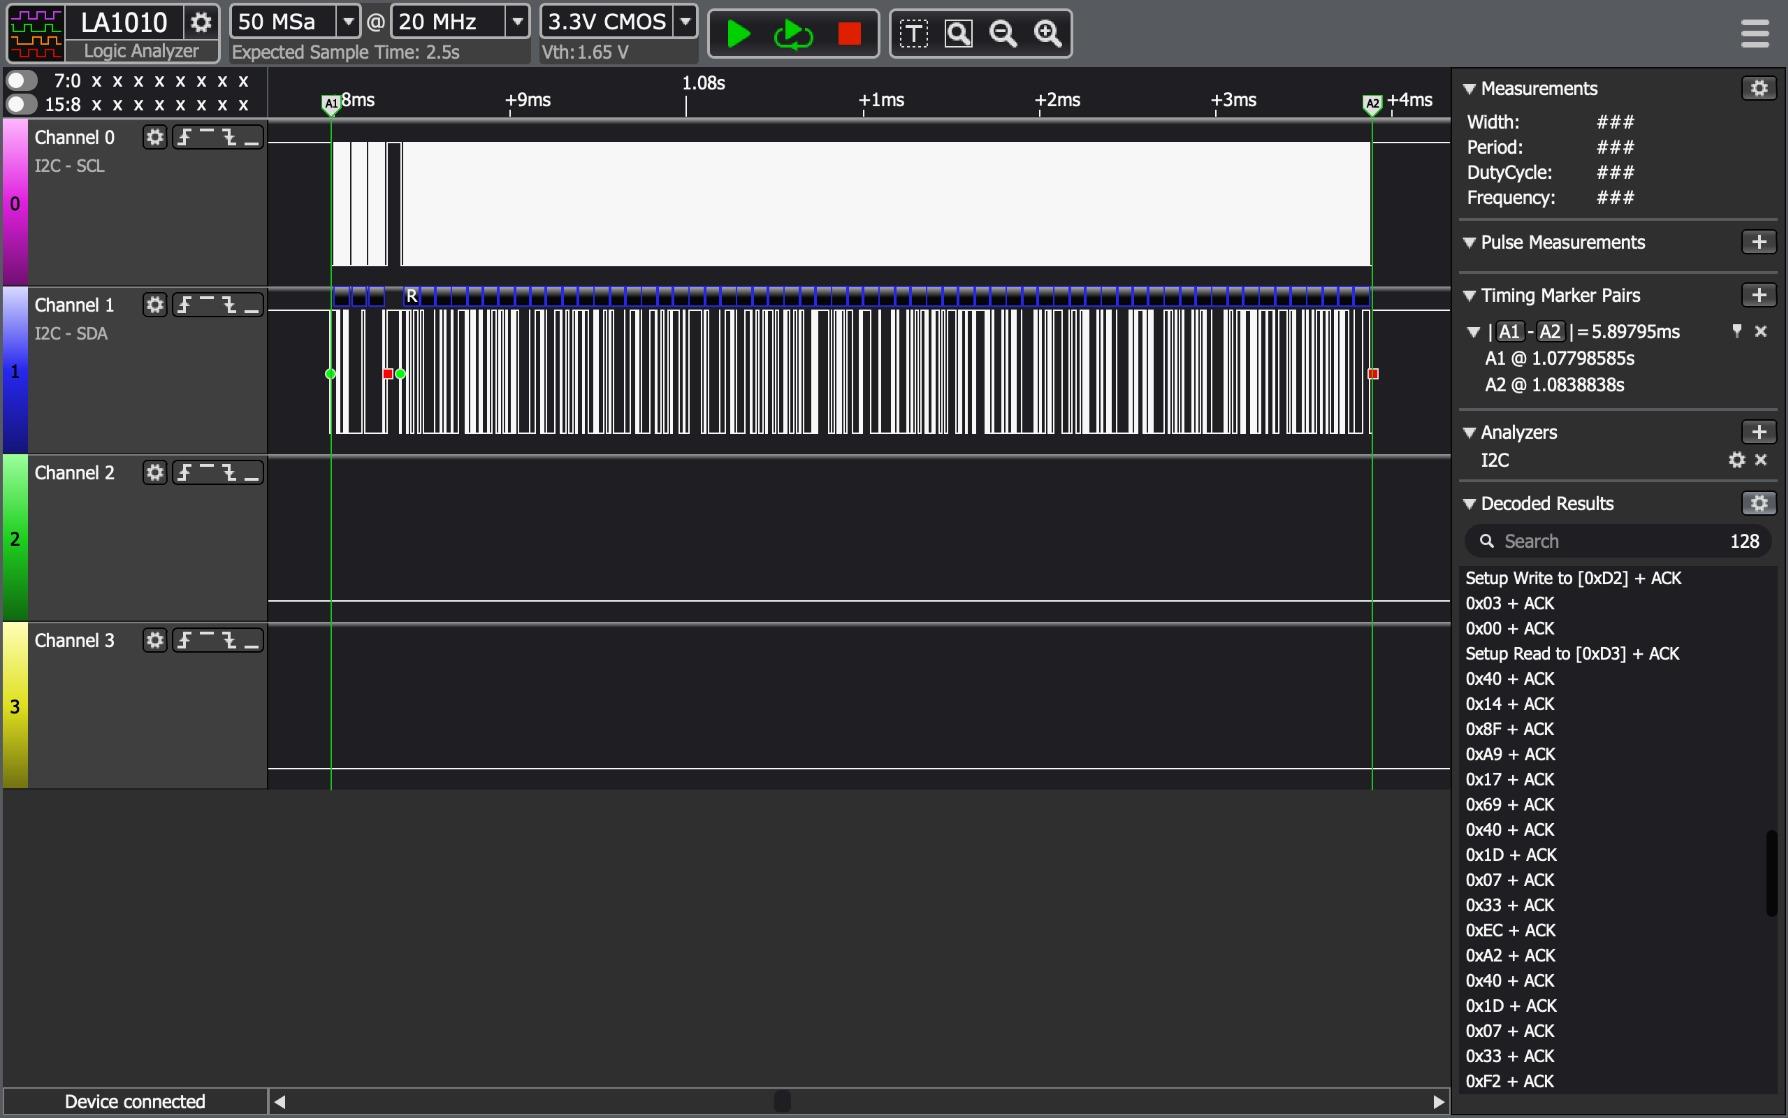Open sample depth 50 MSa dropdown
The width and height of the screenshot is (1788, 1118).
[347, 21]
